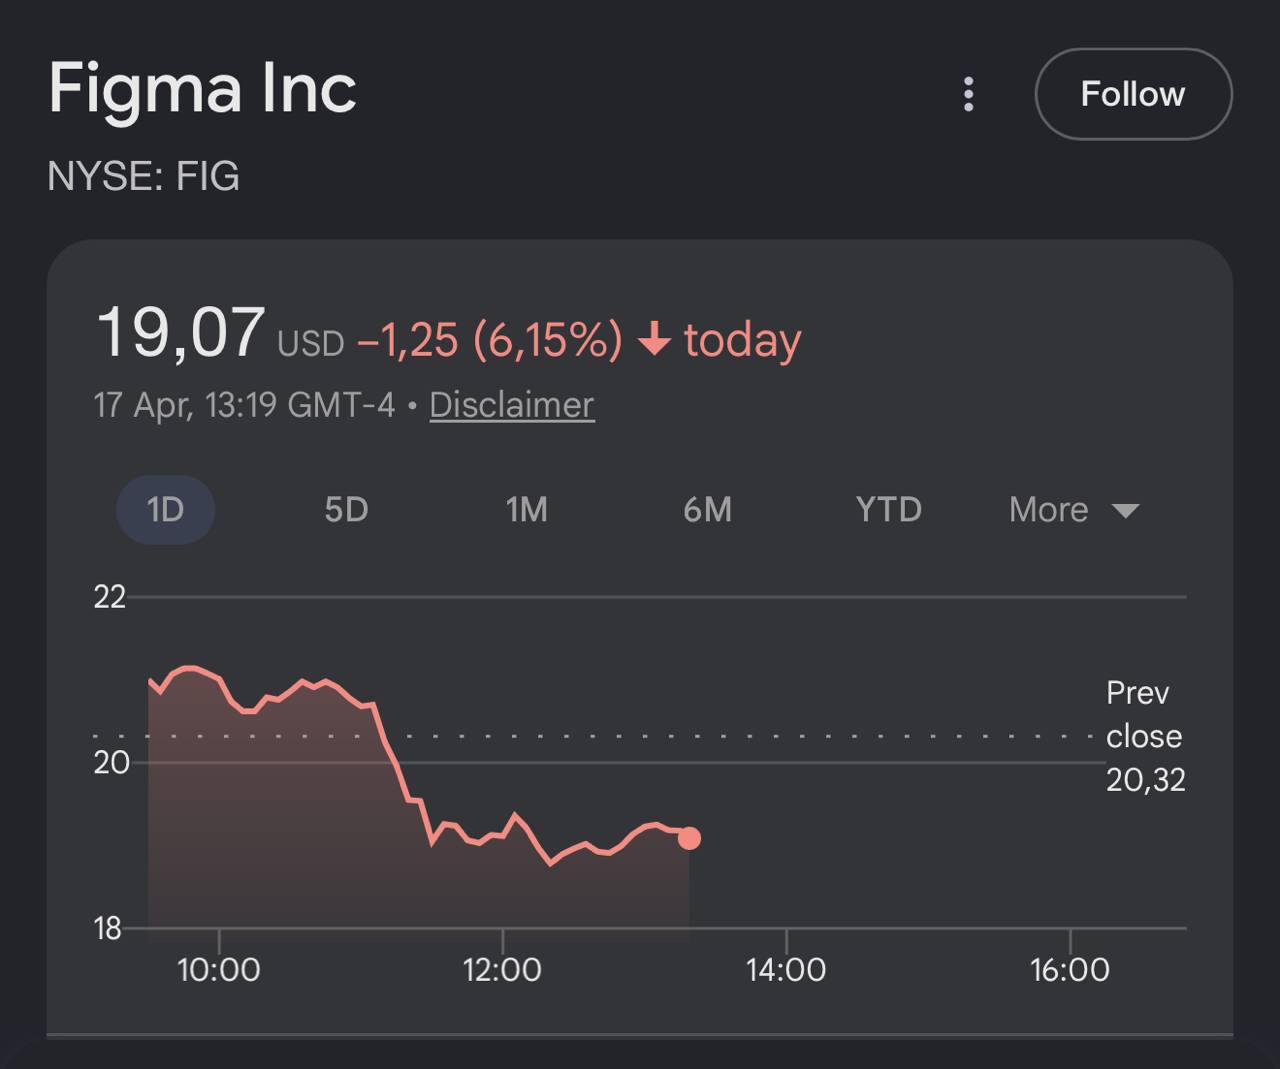
Task: Click the 19,07 current price value
Action: (x=180, y=332)
